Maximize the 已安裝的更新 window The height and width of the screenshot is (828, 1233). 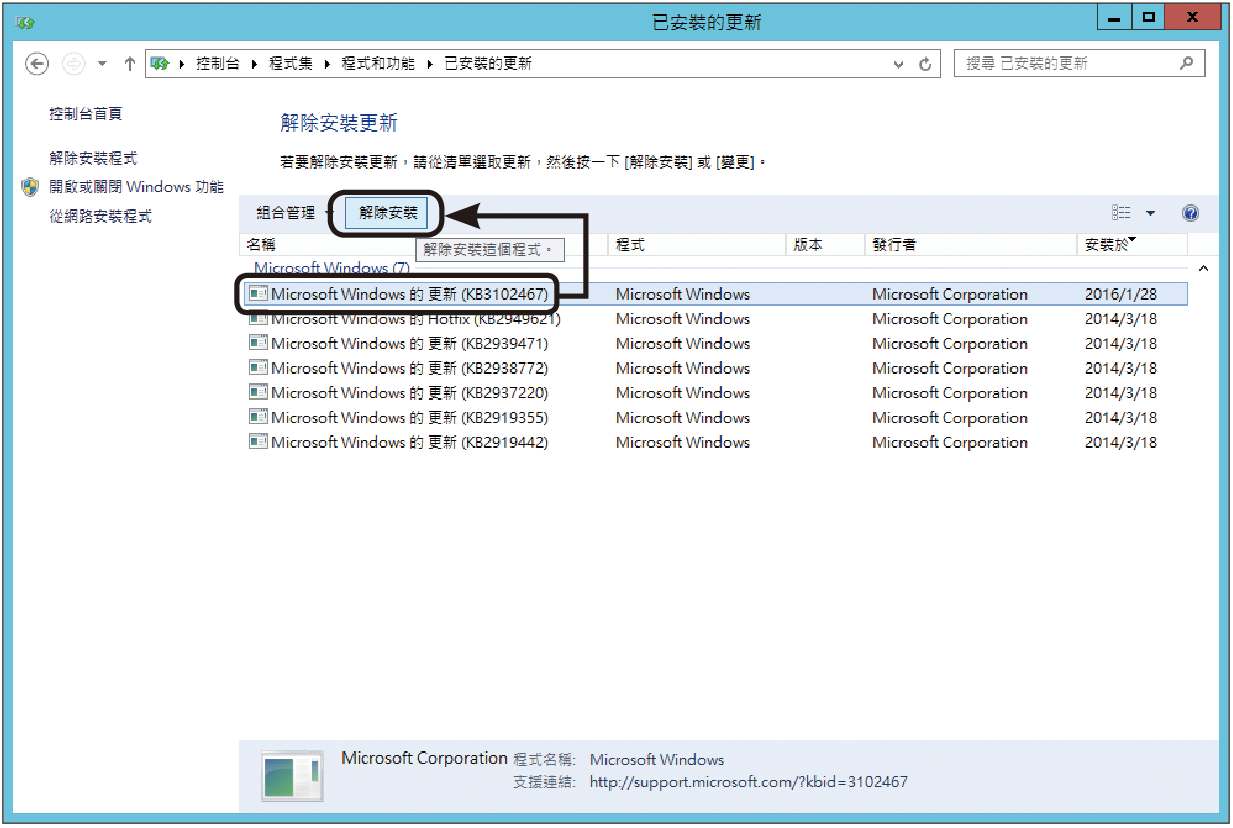(x=1148, y=19)
